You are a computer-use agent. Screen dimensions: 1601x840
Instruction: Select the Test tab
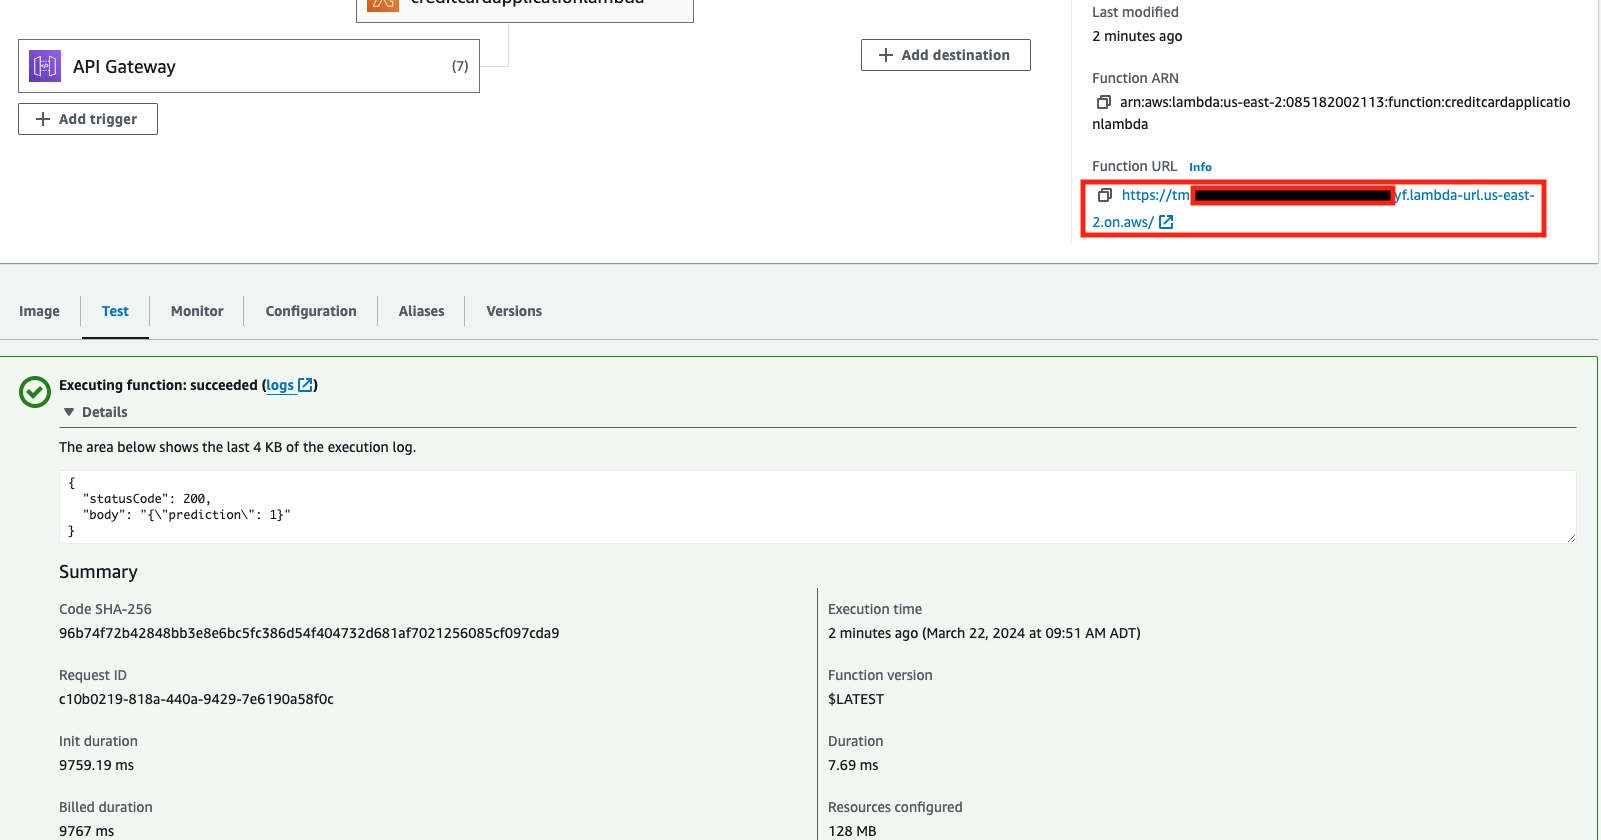(115, 311)
